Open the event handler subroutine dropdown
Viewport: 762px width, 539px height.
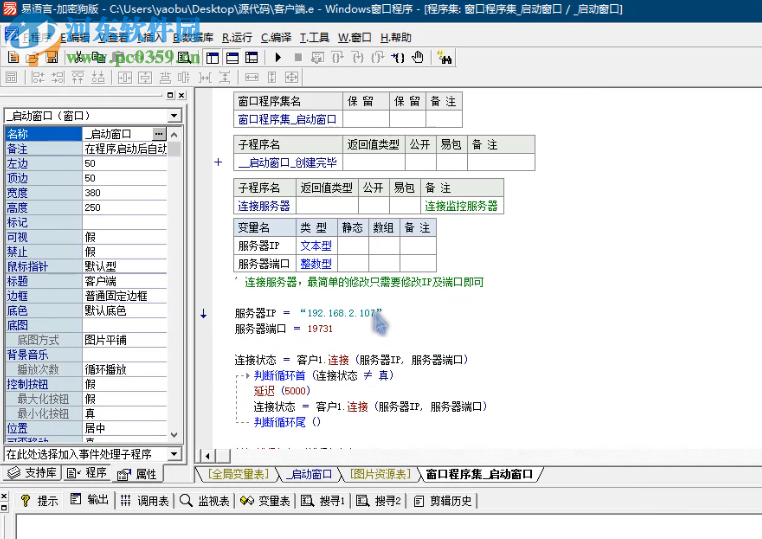[x=174, y=454]
